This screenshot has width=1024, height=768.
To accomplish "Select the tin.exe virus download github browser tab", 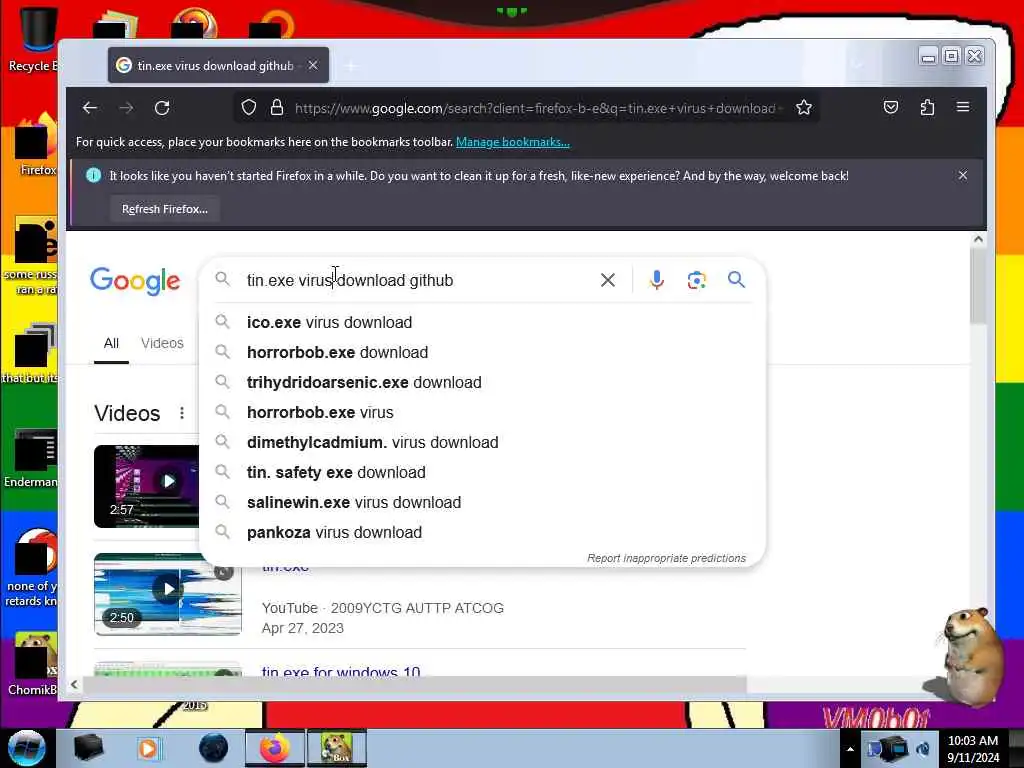I will point(218,65).
